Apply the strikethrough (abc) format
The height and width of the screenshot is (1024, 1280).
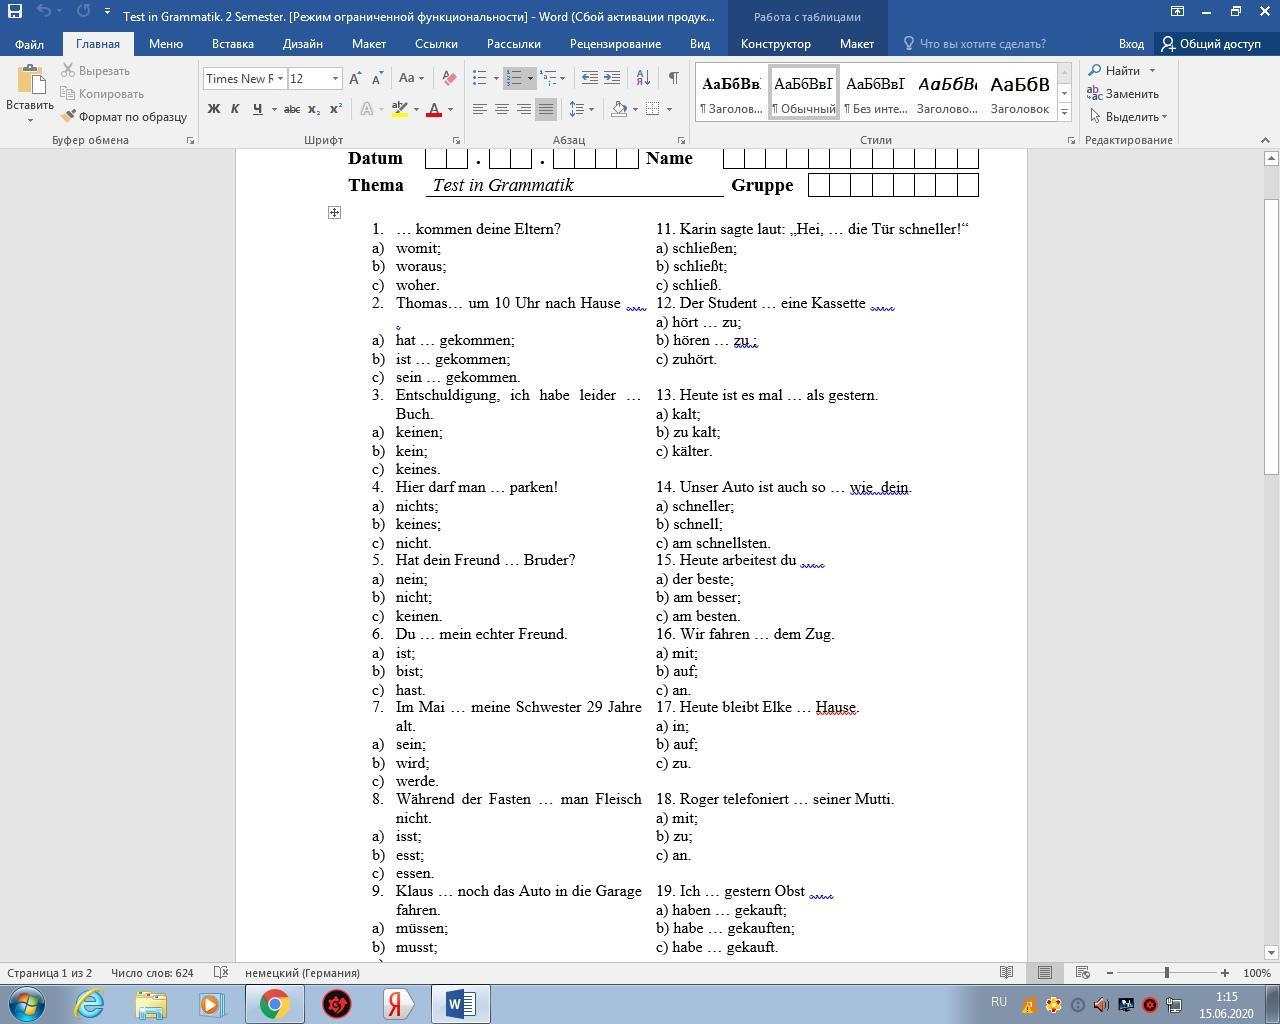coord(291,109)
